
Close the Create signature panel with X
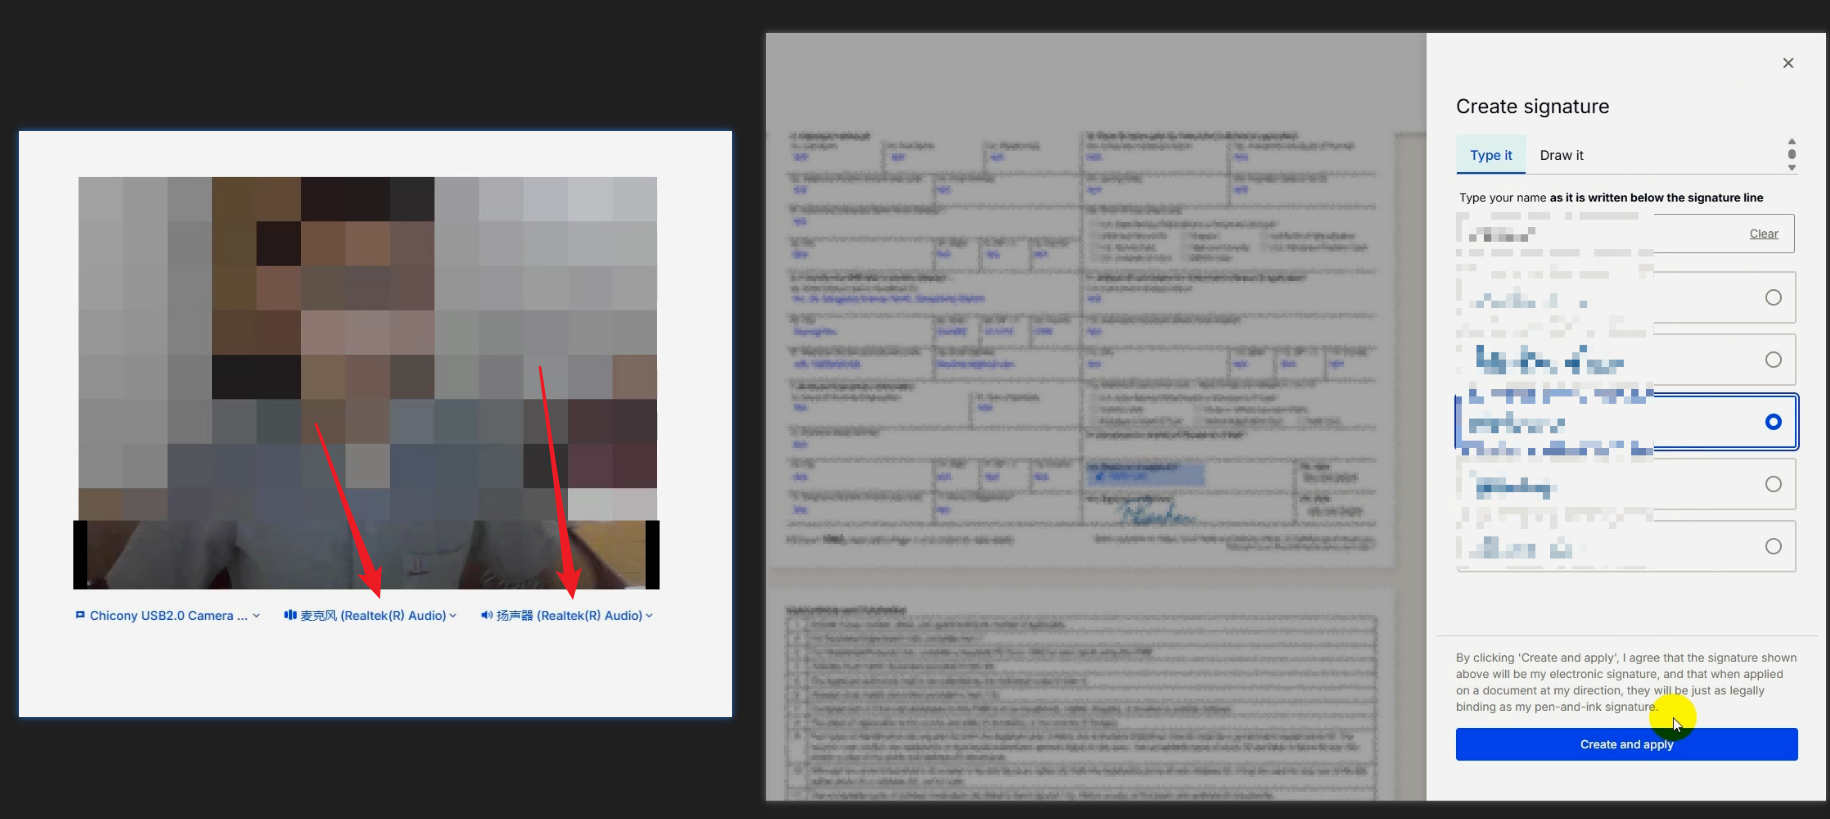click(1788, 63)
